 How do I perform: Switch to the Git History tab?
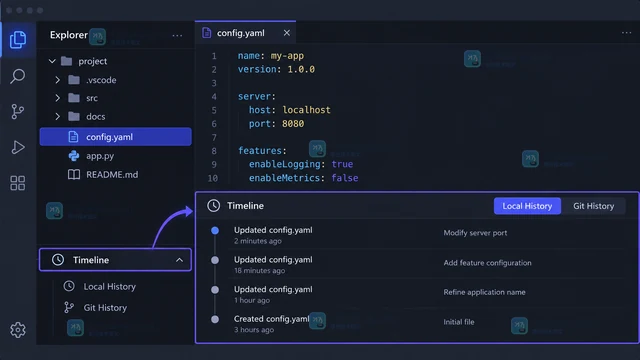593,206
